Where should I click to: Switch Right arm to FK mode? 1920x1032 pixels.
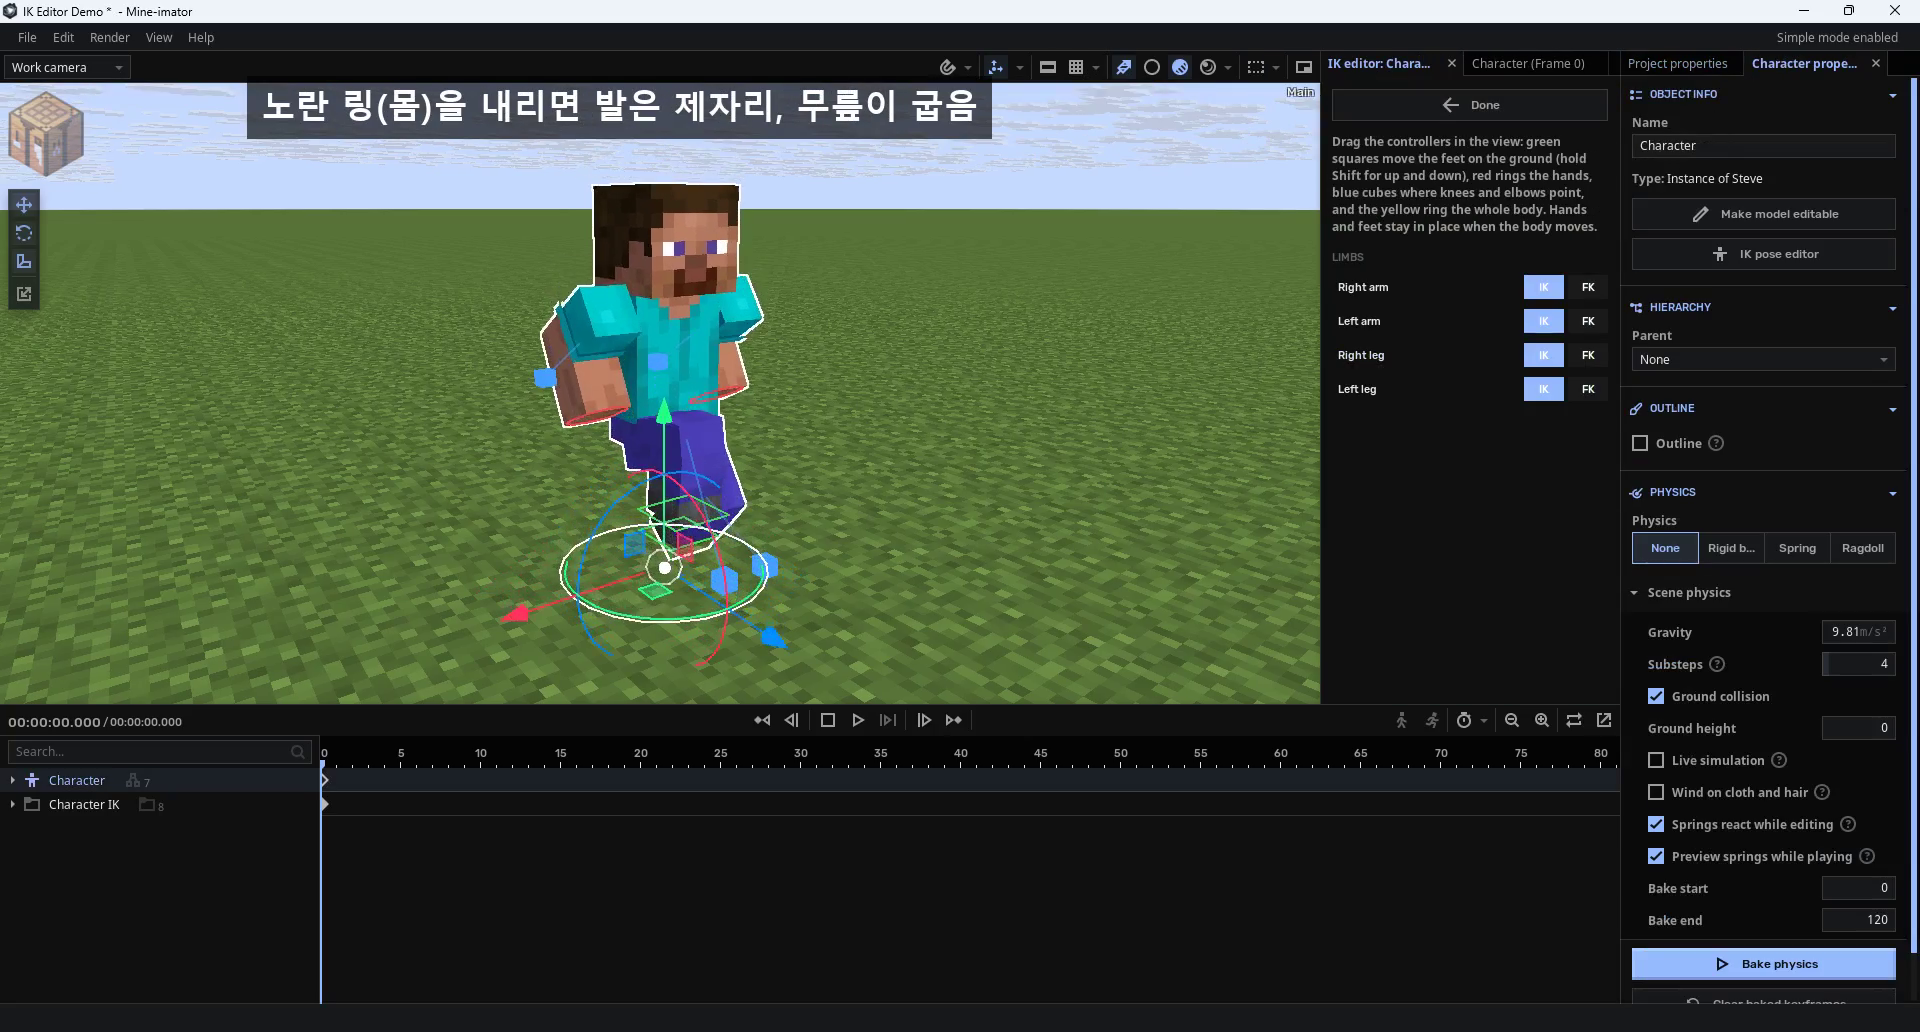pyautogui.click(x=1588, y=287)
